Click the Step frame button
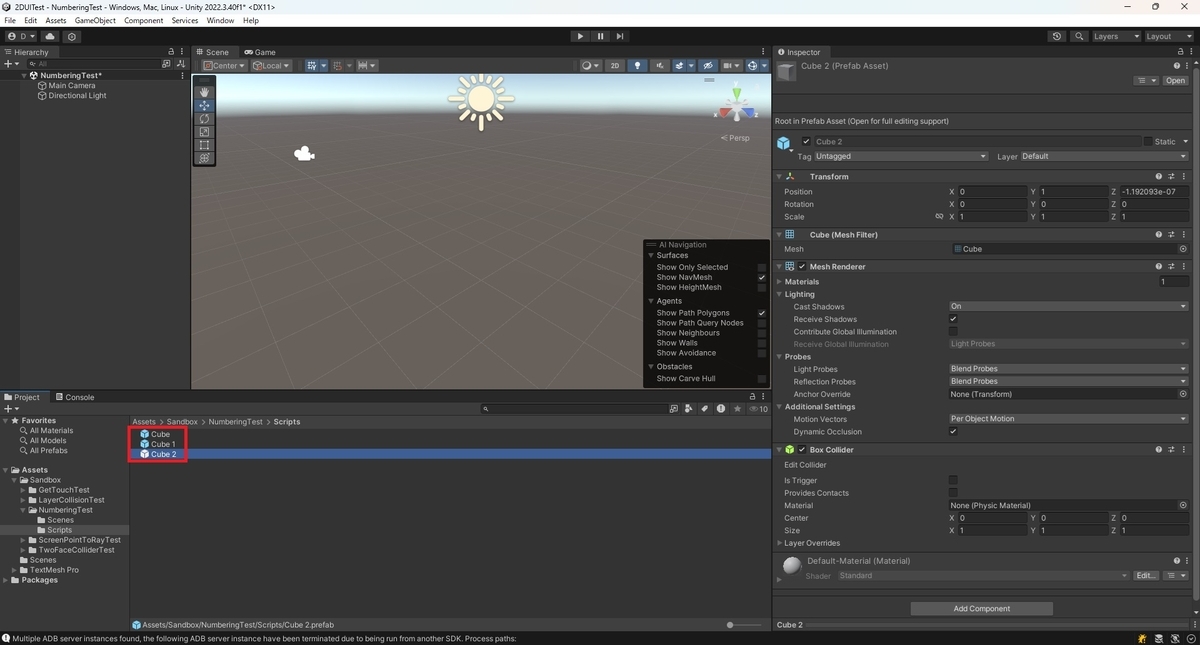The image size is (1200, 645). 620,36
